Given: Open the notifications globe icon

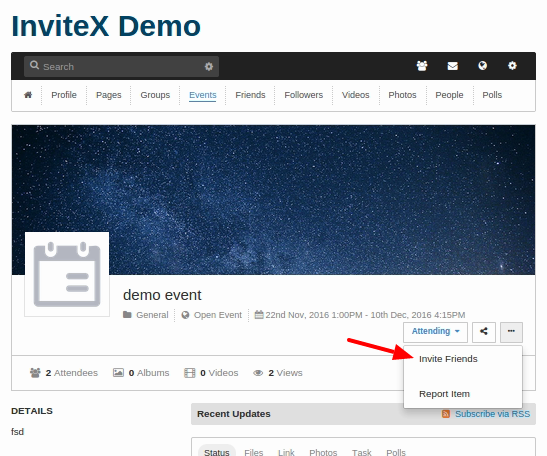Looking at the screenshot, I should (482, 66).
